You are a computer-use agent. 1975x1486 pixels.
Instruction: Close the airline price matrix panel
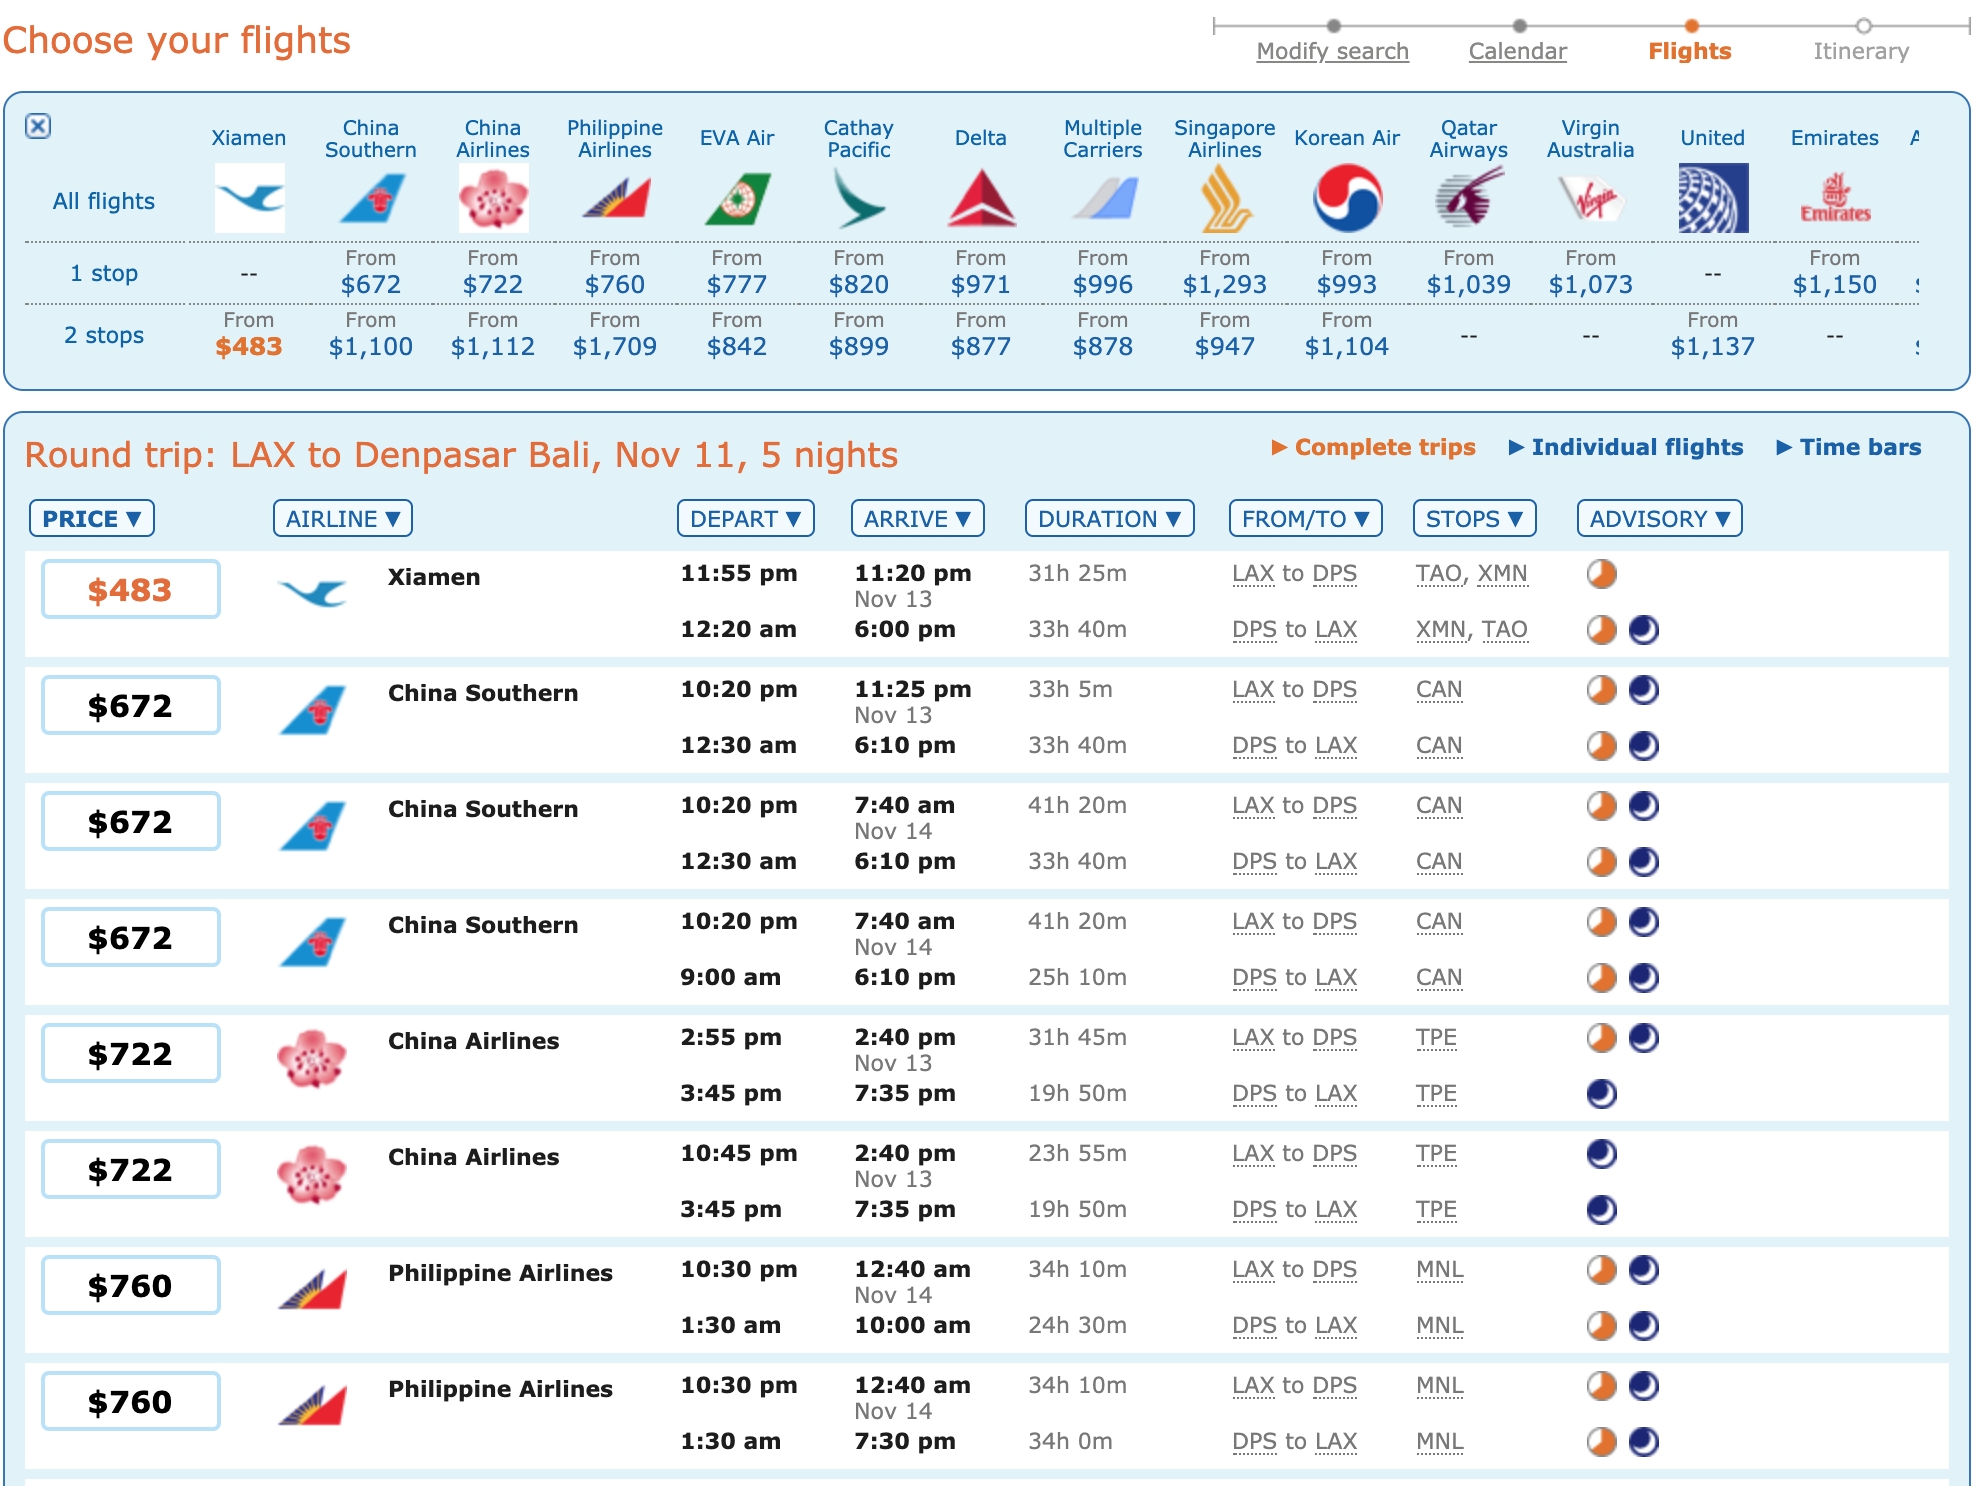point(38,126)
